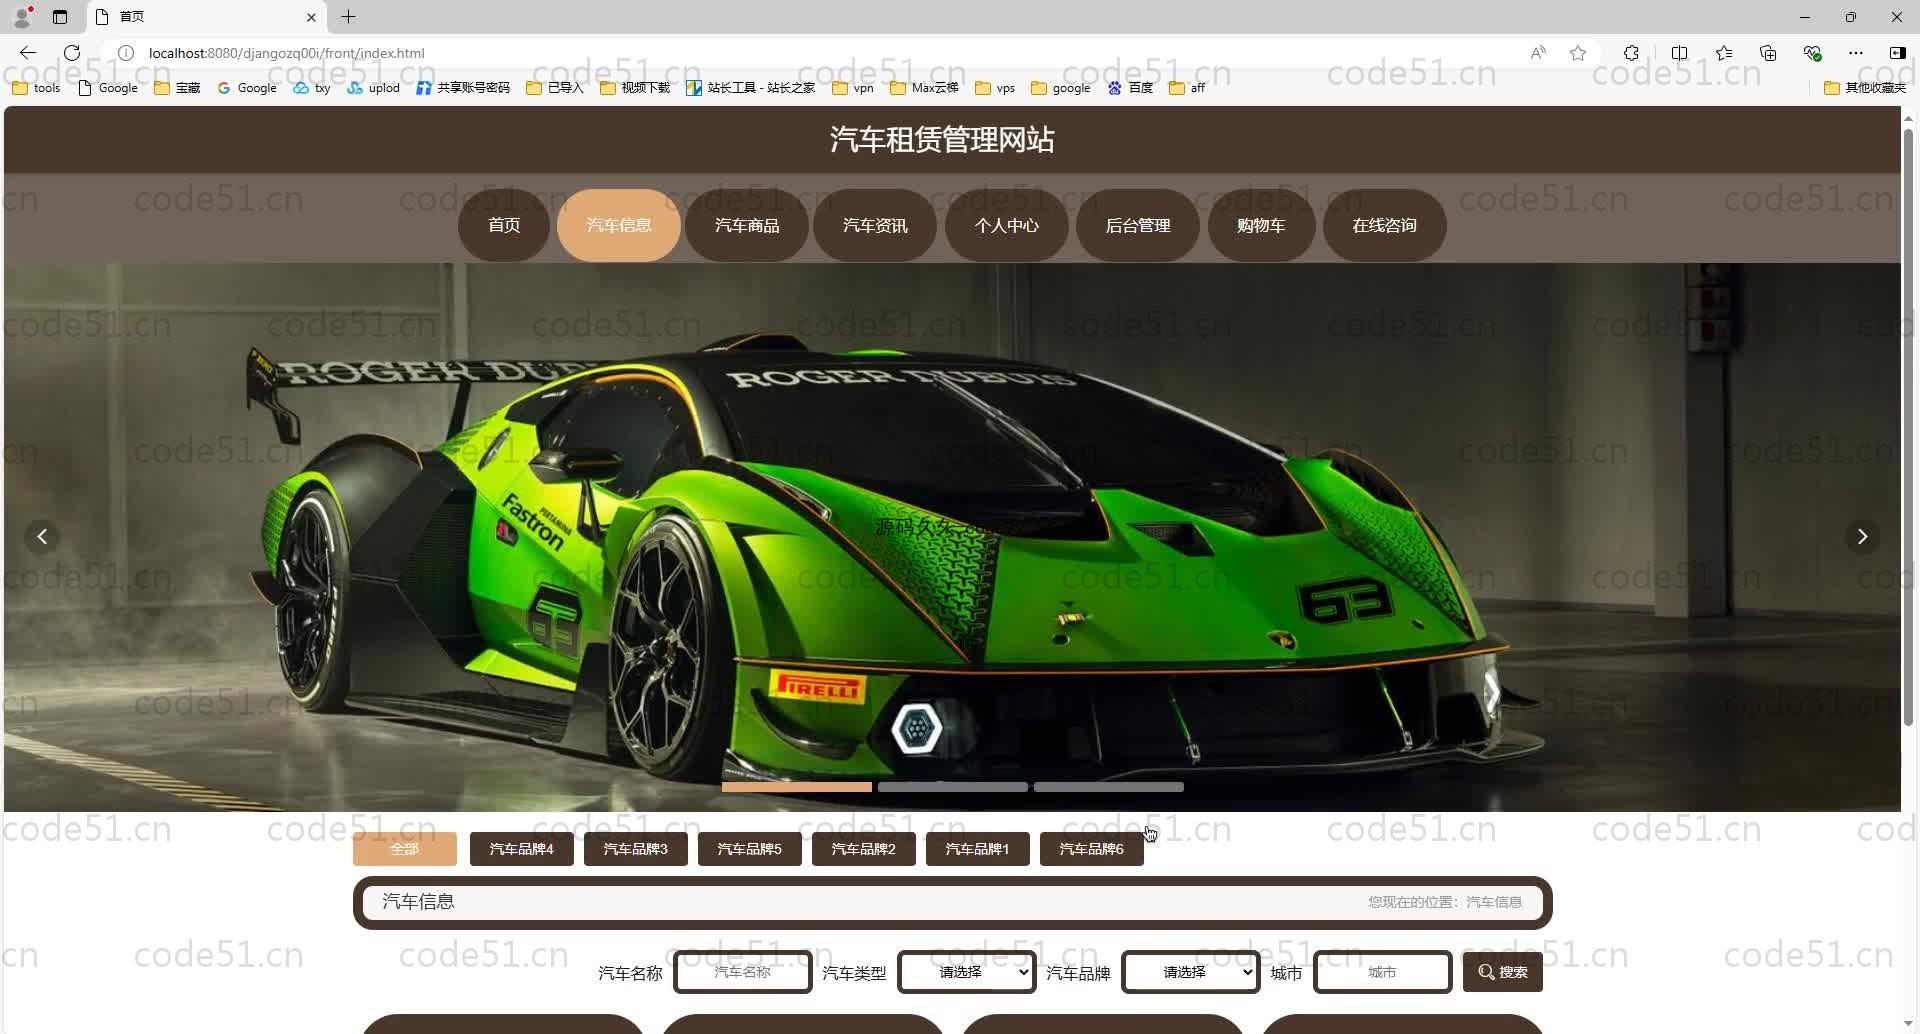Open tools bookmark folder
This screenshot has height=1034, width=1920.
[36, 88]
